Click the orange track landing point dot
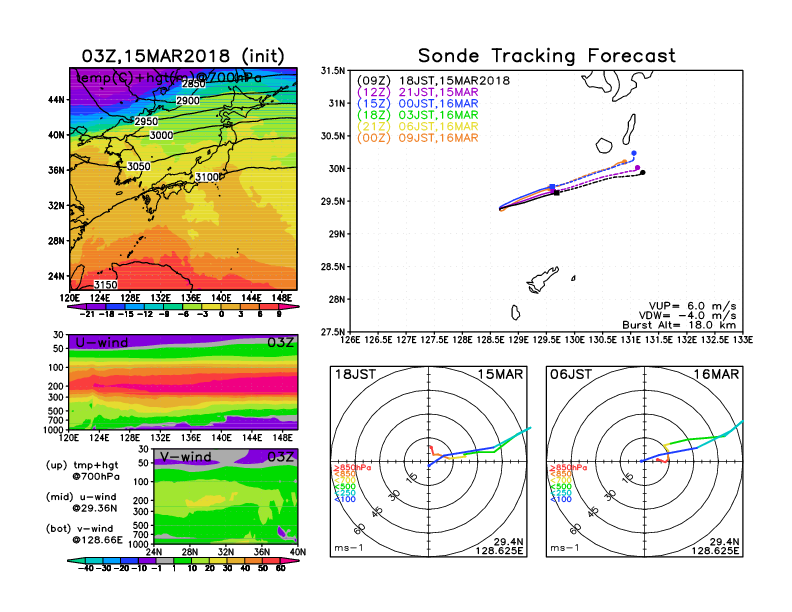 (x=625, y=162)
